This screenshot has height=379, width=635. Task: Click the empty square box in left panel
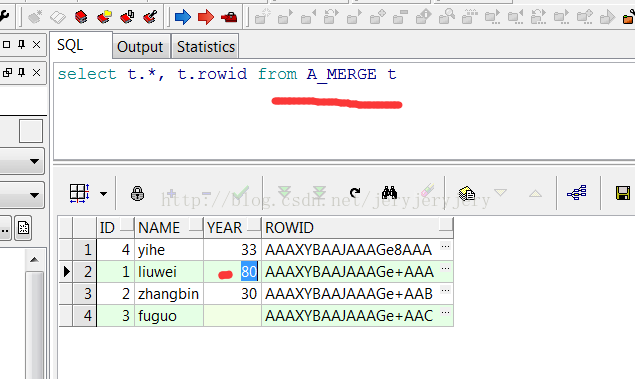(x=31, y=131)
